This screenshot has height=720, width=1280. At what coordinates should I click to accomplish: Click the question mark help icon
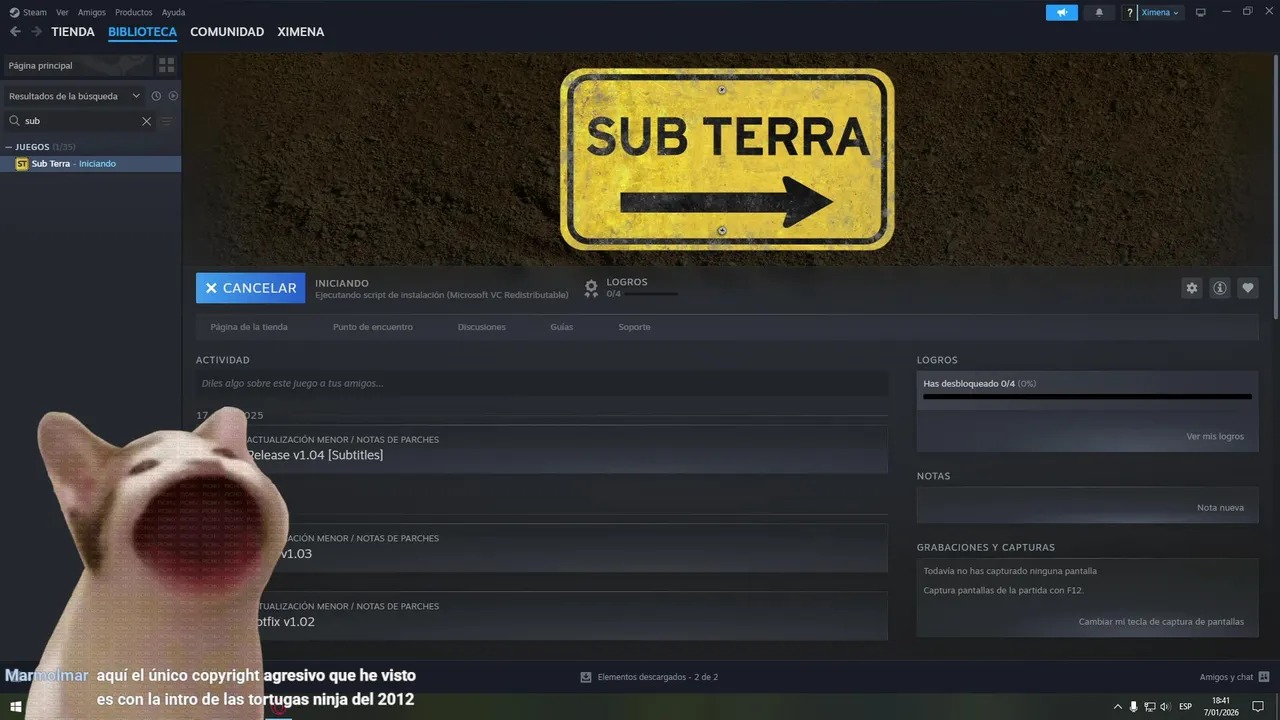(x=1130, y=13)
